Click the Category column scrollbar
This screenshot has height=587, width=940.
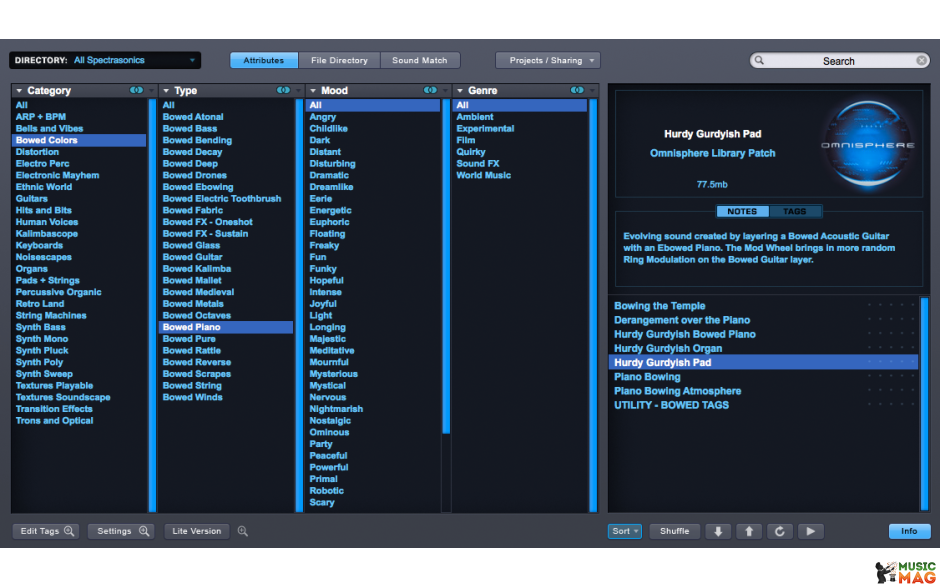pos(152,305)
